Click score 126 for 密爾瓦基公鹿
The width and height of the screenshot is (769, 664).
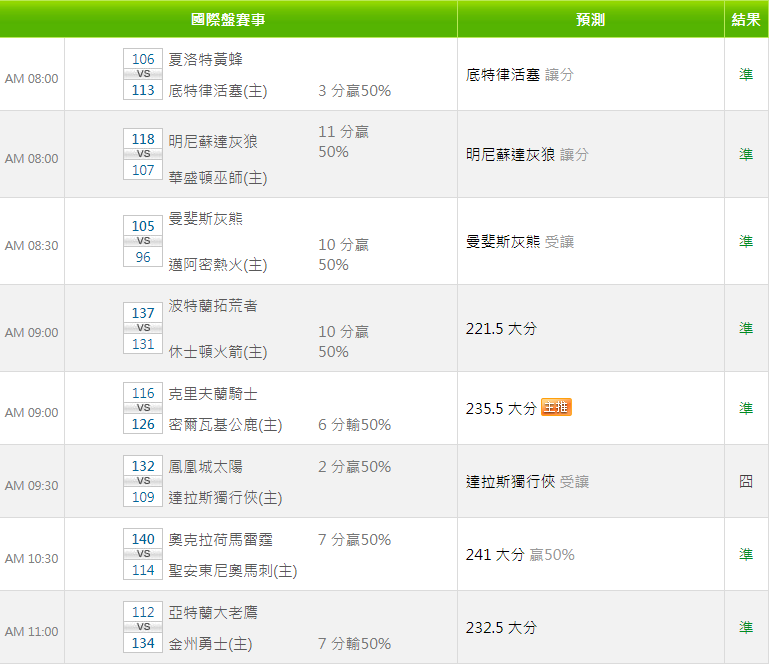pos(143,424)
